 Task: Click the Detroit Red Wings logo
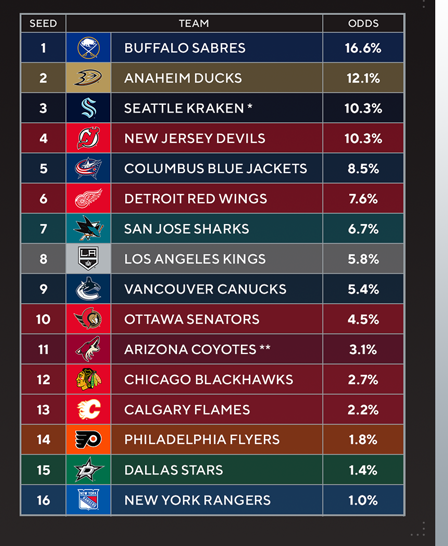point(88,198)
